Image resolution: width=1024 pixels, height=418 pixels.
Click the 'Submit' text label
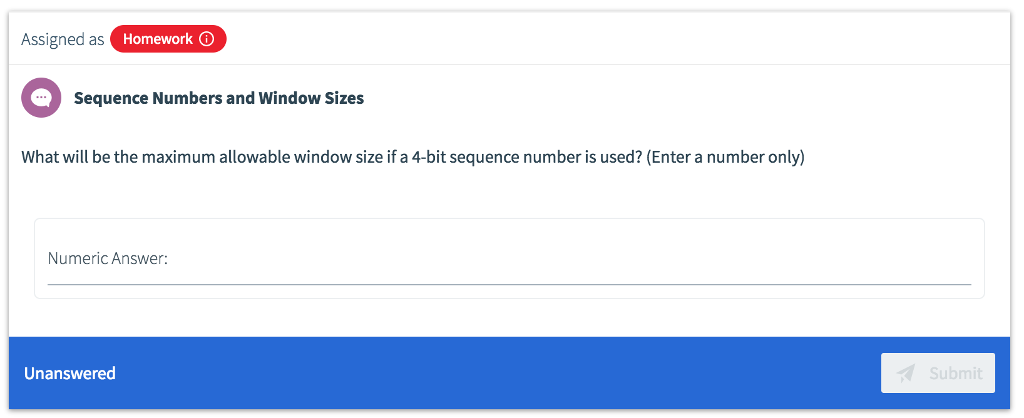955,373
